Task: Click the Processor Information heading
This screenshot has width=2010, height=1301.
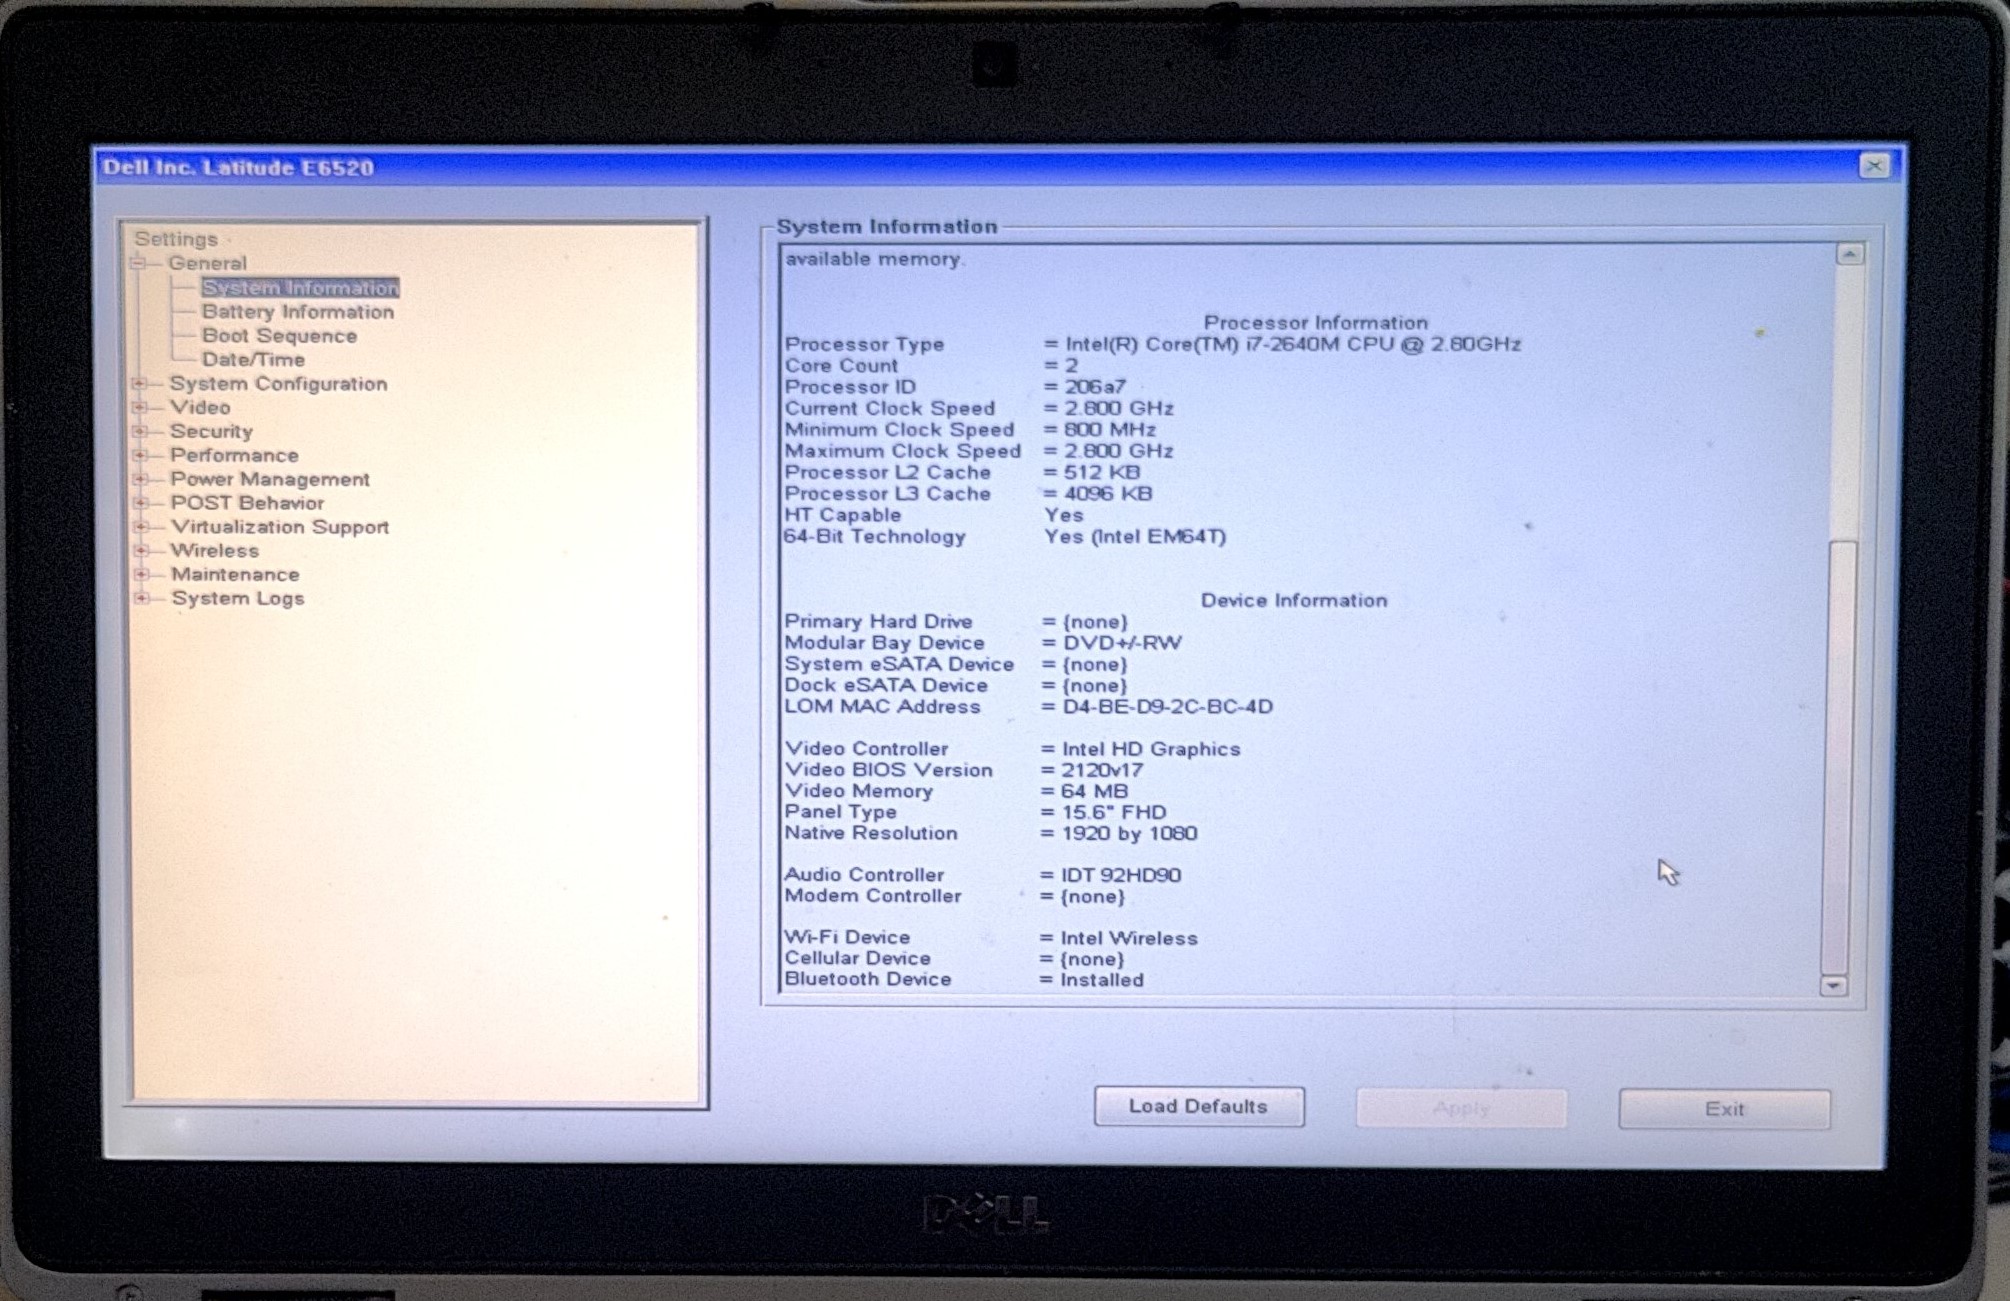Action: pos(1316,323)
